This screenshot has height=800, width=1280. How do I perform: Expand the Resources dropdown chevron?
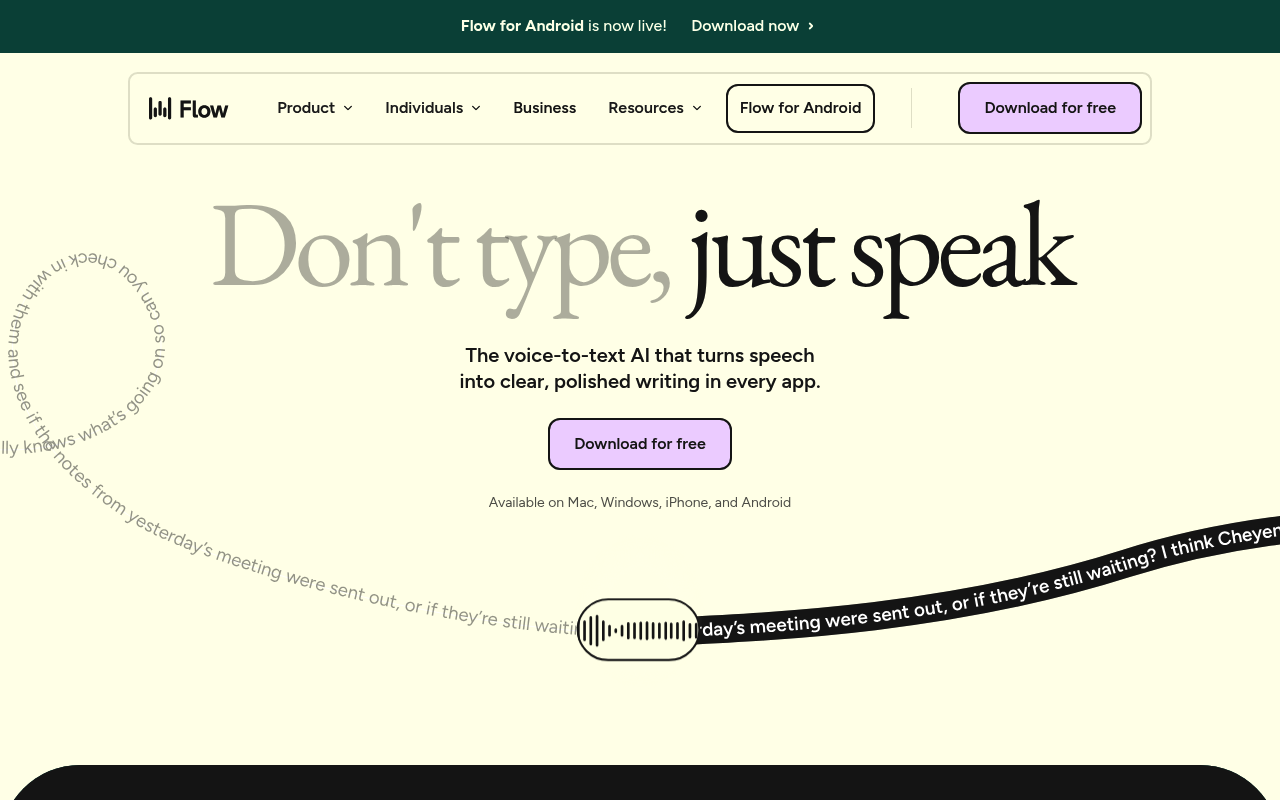697,108
